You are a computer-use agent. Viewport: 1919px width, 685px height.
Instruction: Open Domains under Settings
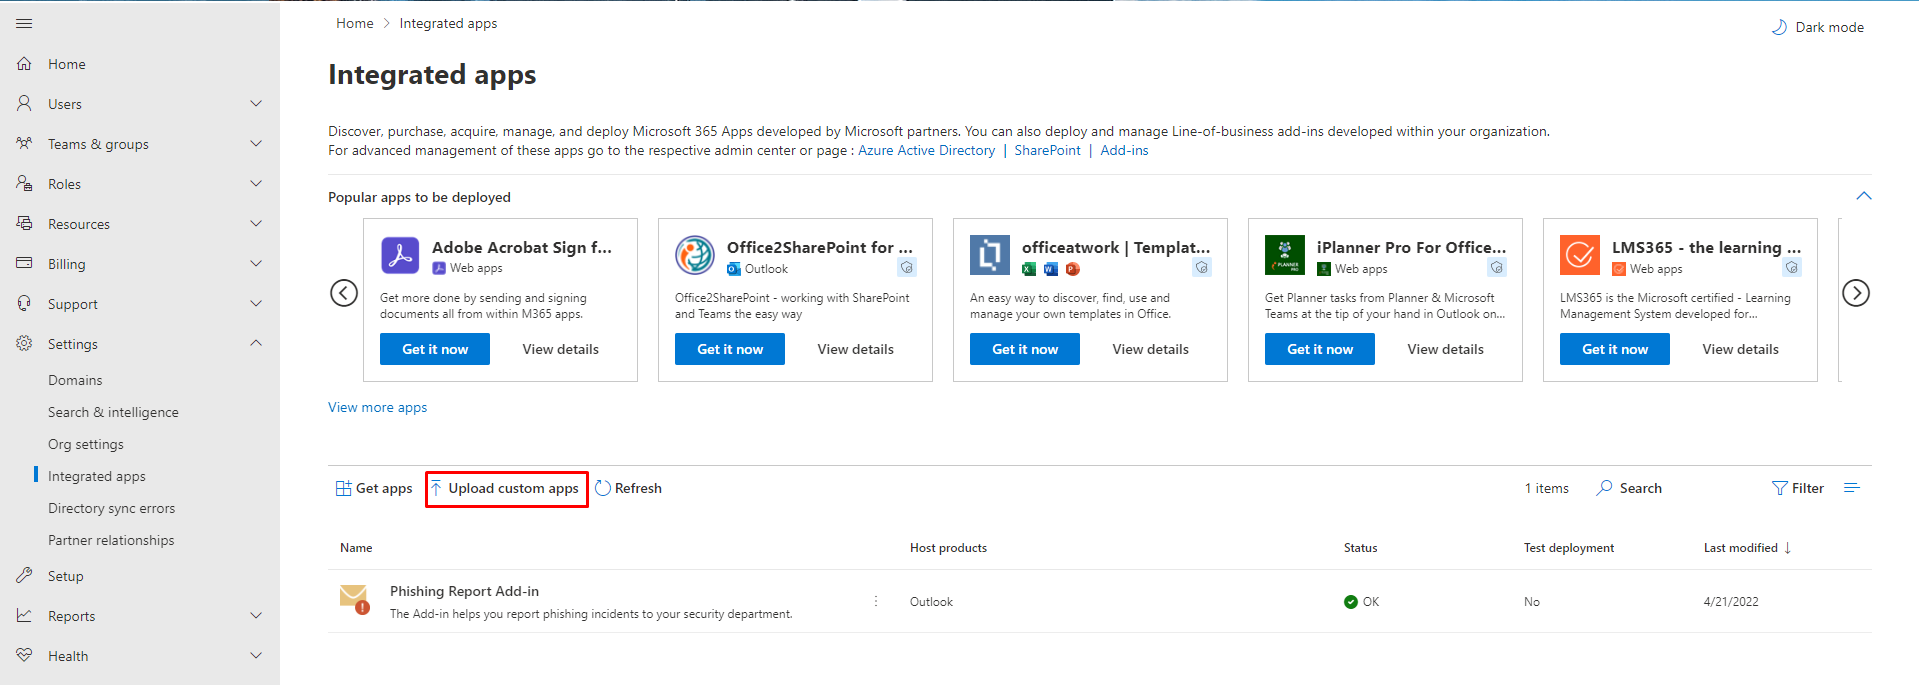tap(75, 380)
